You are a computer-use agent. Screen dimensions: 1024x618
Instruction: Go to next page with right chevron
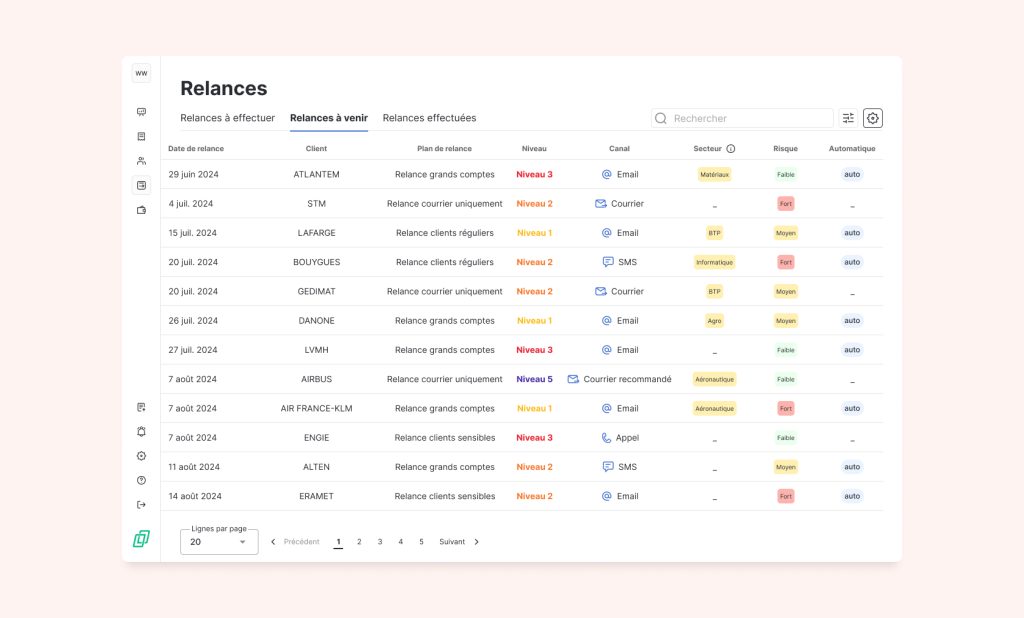[477, 542]
